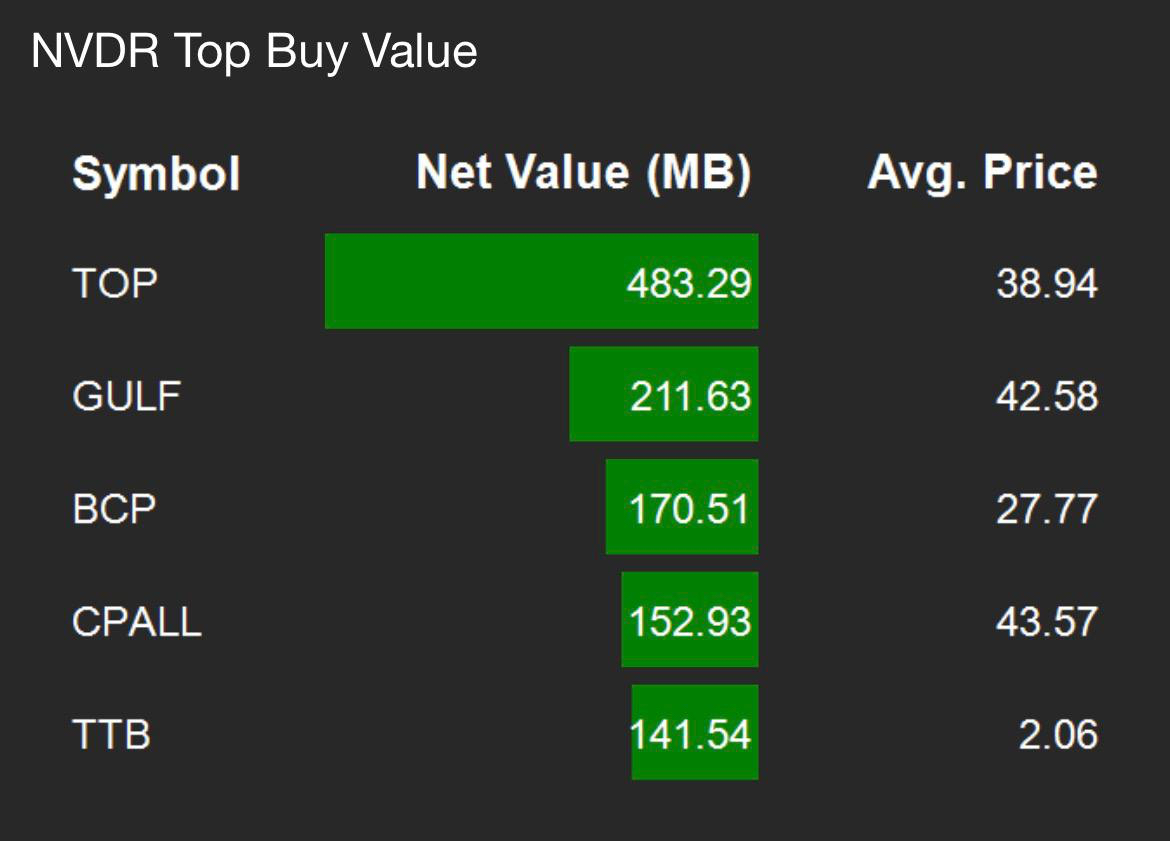Click the NVDR Top Buy Value title

pos(254,52)
